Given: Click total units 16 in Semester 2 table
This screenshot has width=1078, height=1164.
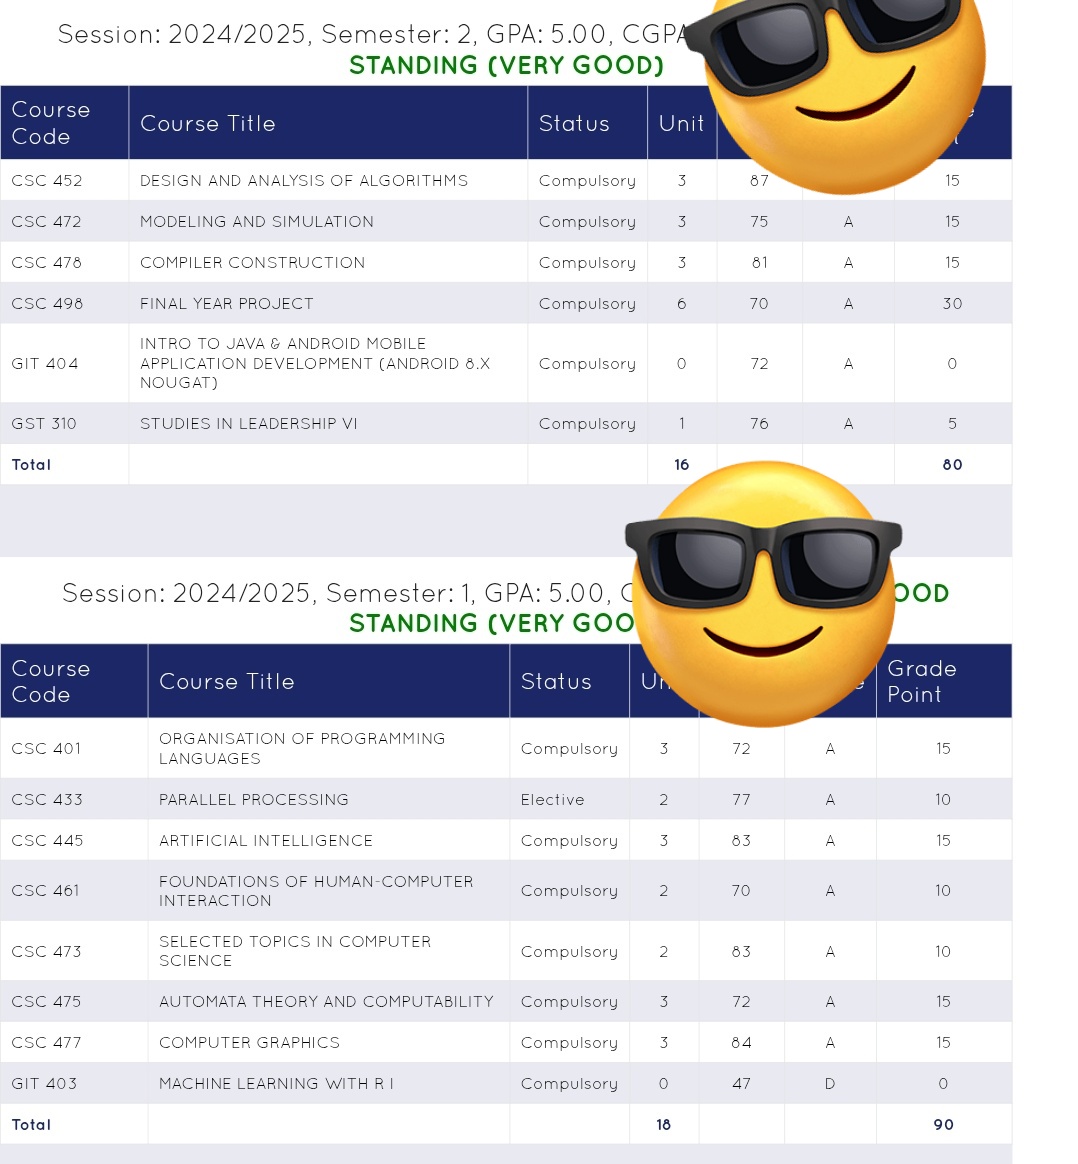Looking at the screenshot, I should (x=682, y=464).
